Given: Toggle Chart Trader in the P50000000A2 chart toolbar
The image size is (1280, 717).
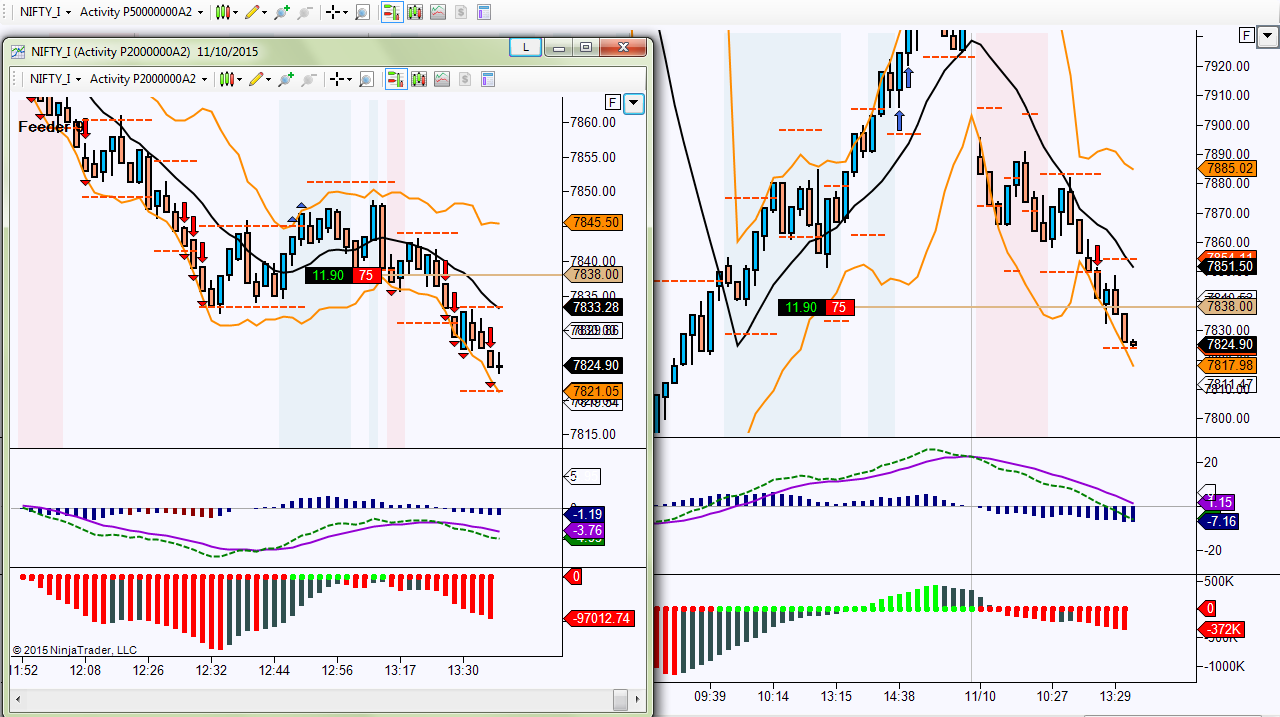Looking at the screenshot, I should [x=392, y=12].
